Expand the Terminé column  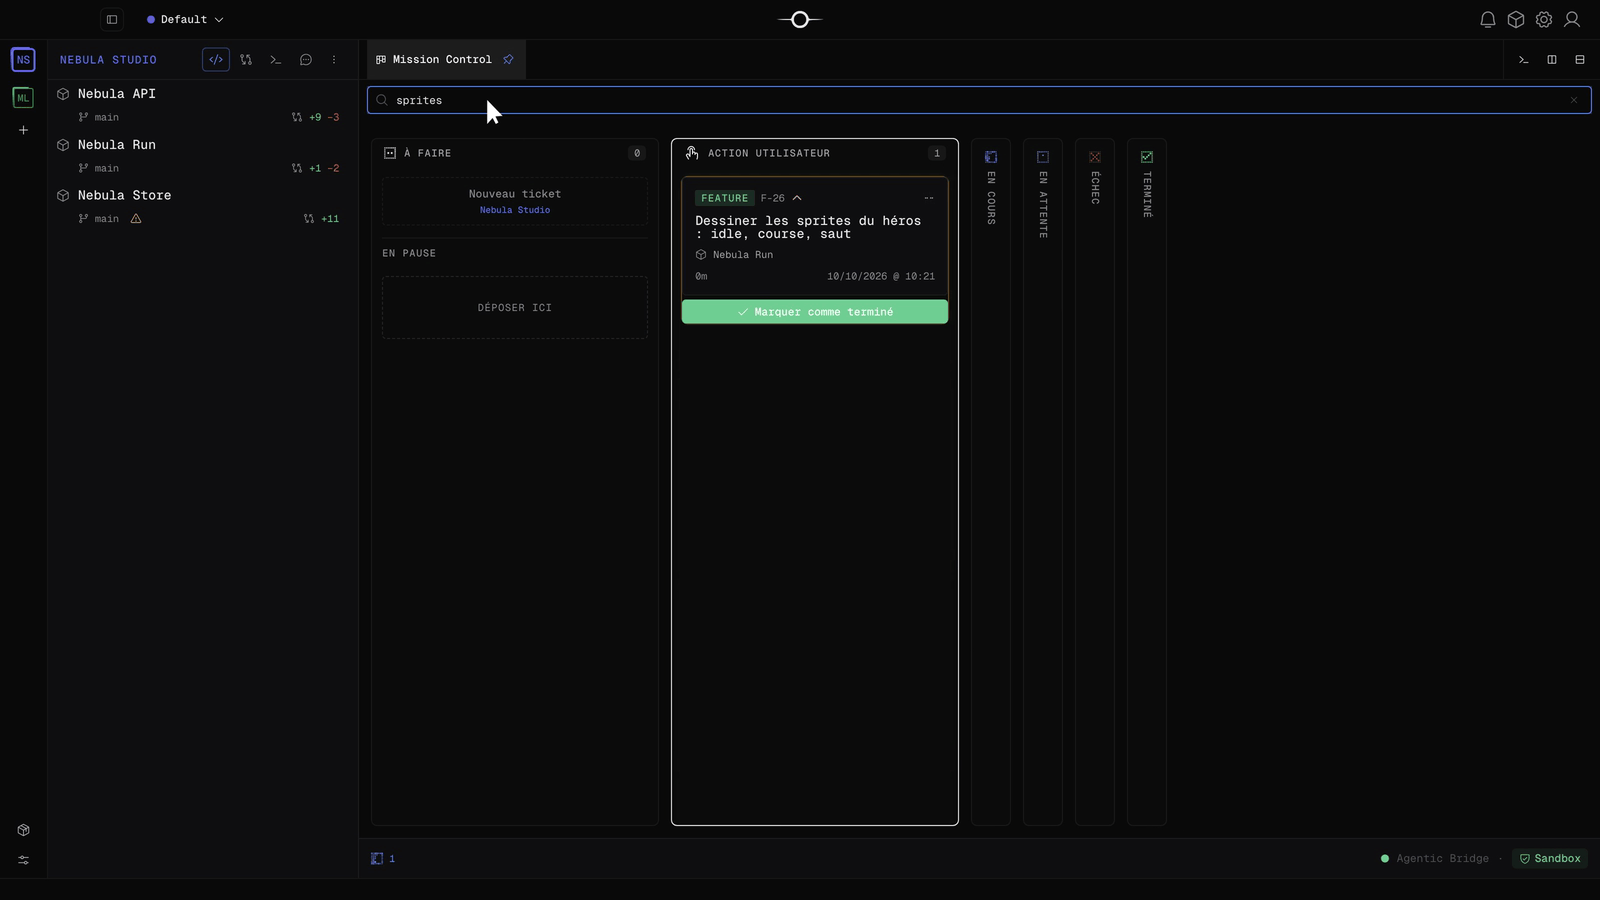1147,482
